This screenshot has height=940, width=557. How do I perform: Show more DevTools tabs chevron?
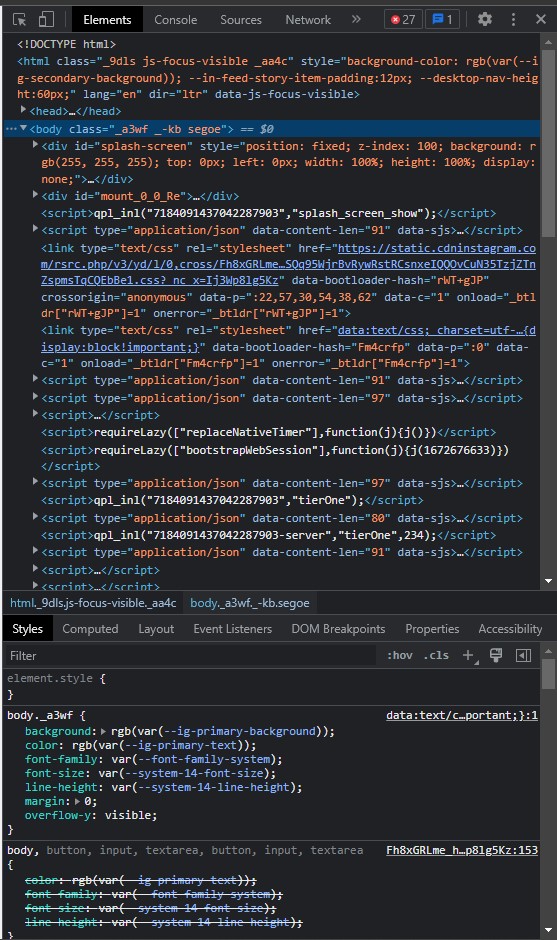click(356, 19)
